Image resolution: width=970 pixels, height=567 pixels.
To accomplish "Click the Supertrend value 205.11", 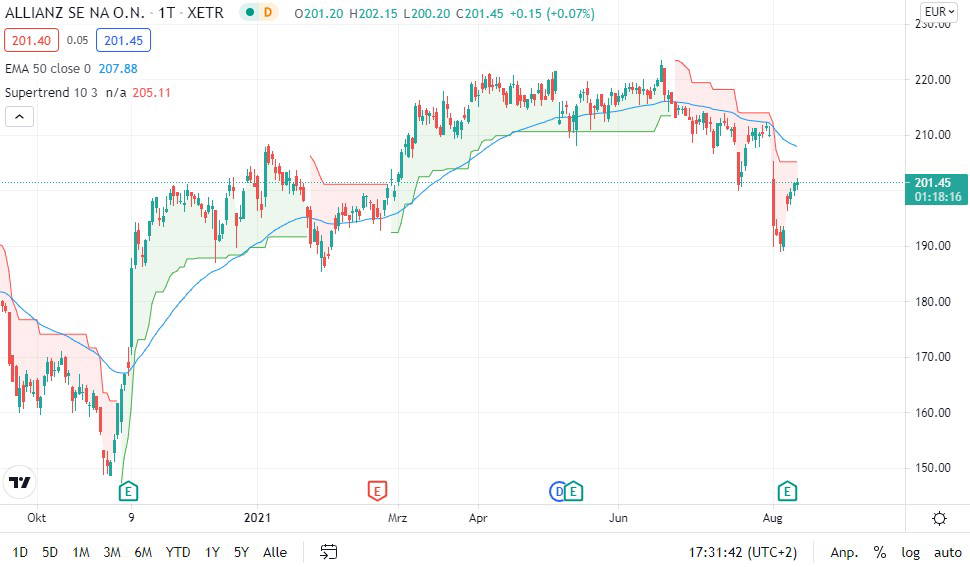I will click(x=151, y=93).
